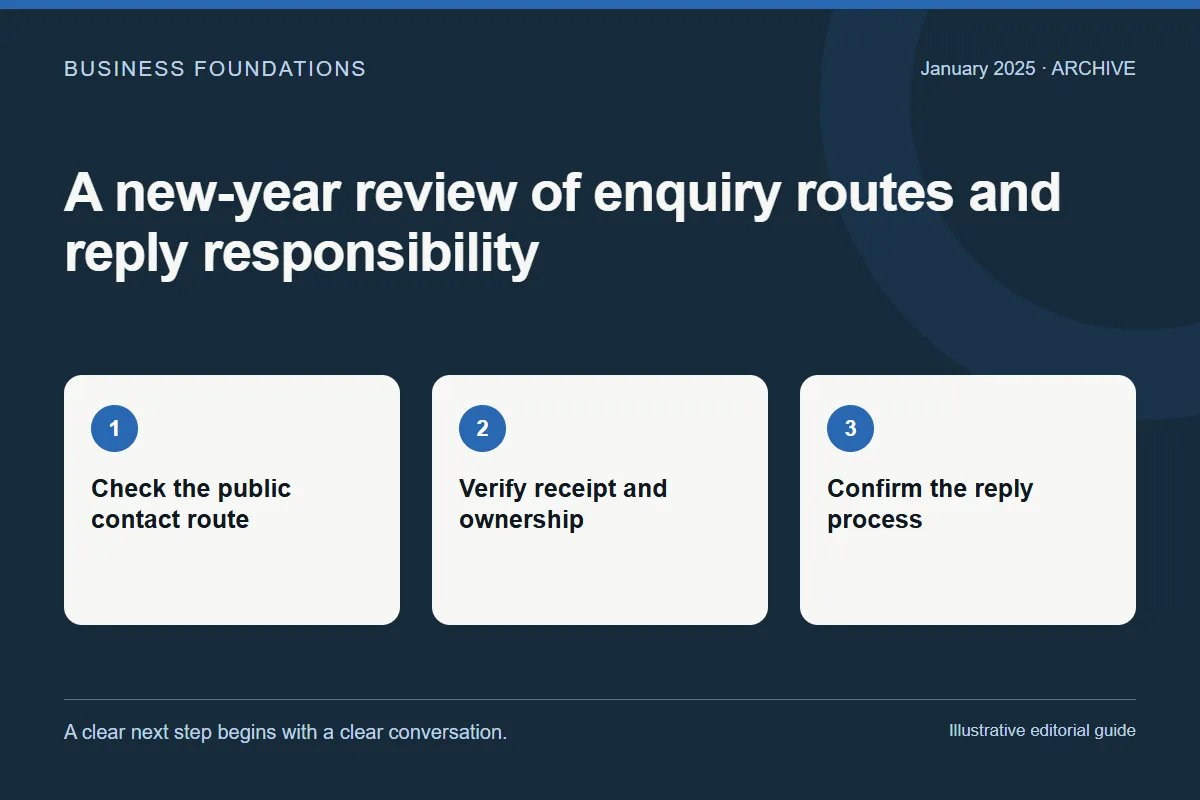Click the 'January 2025 · ARCHIVE' text

point(1028,69)
